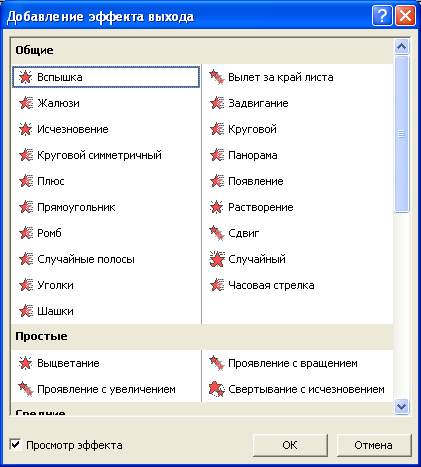421x467 pixels.
Task: Select the Исчезновение text label
Action: point(73,129)
